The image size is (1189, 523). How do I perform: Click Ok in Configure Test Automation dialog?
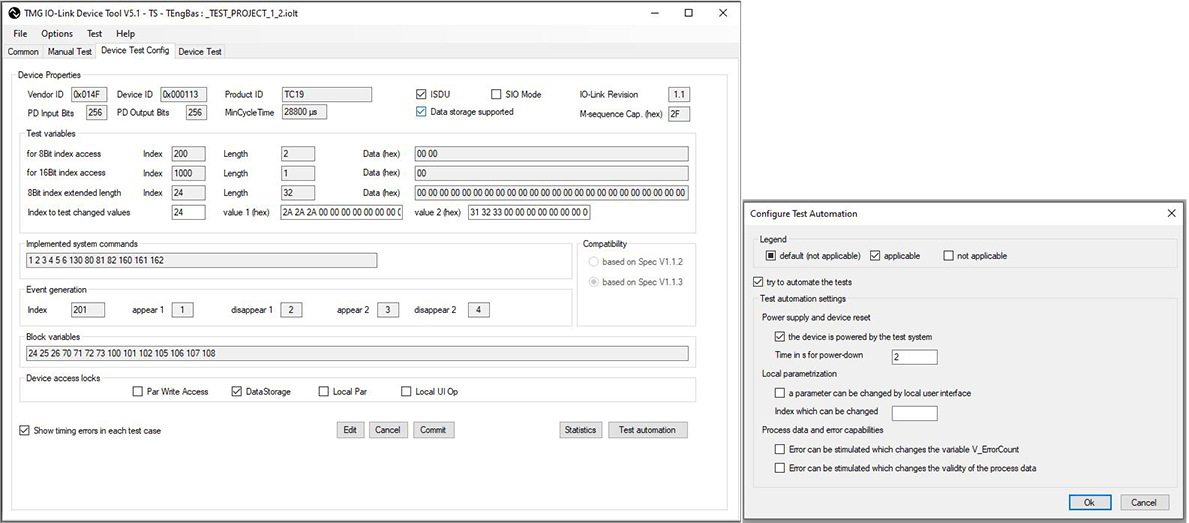click(1090, 503)
